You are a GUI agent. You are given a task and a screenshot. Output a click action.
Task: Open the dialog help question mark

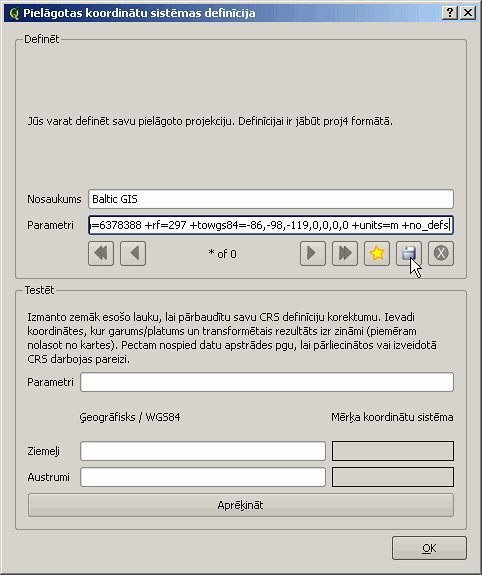tap(450, 13)
